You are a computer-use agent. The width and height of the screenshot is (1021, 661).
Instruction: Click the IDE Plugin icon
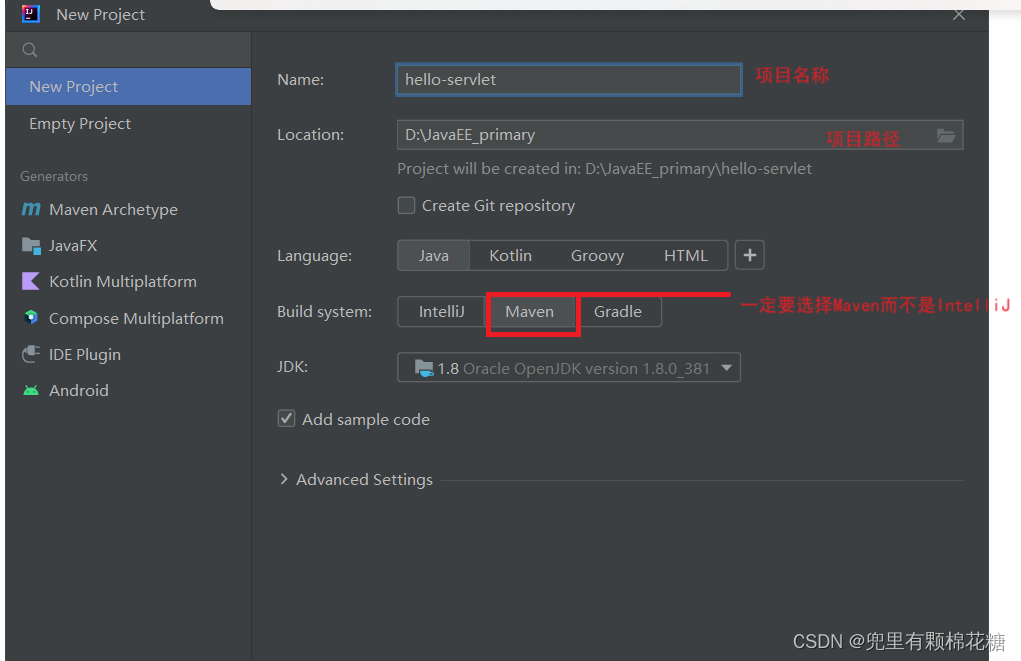pos(31,354)
